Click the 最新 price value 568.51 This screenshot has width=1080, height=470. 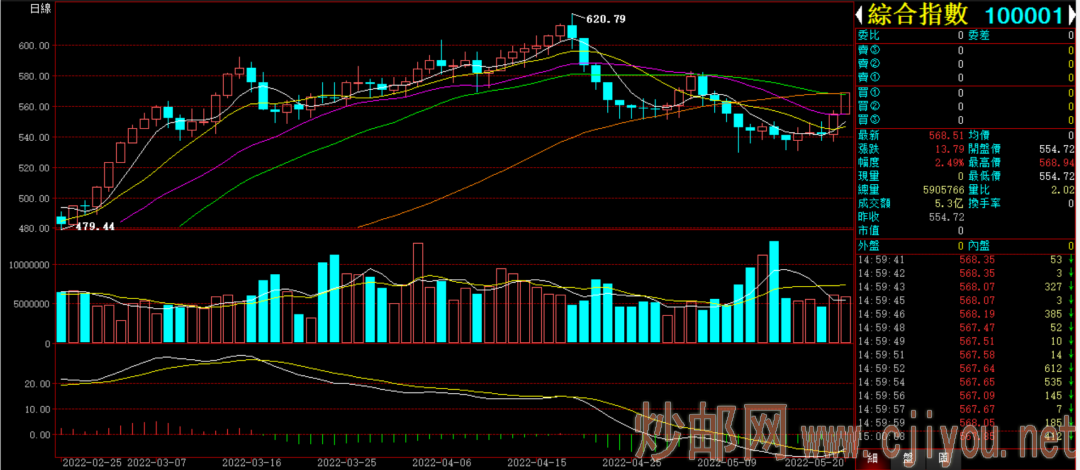pos(947,135)
